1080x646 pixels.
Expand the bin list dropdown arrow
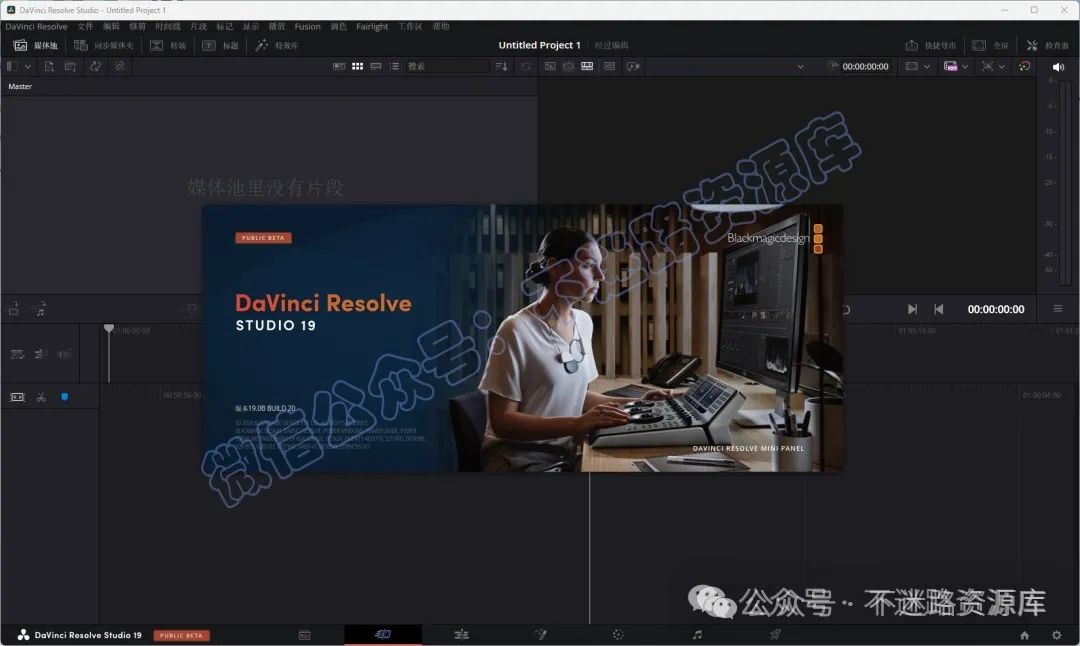point(28,66)
